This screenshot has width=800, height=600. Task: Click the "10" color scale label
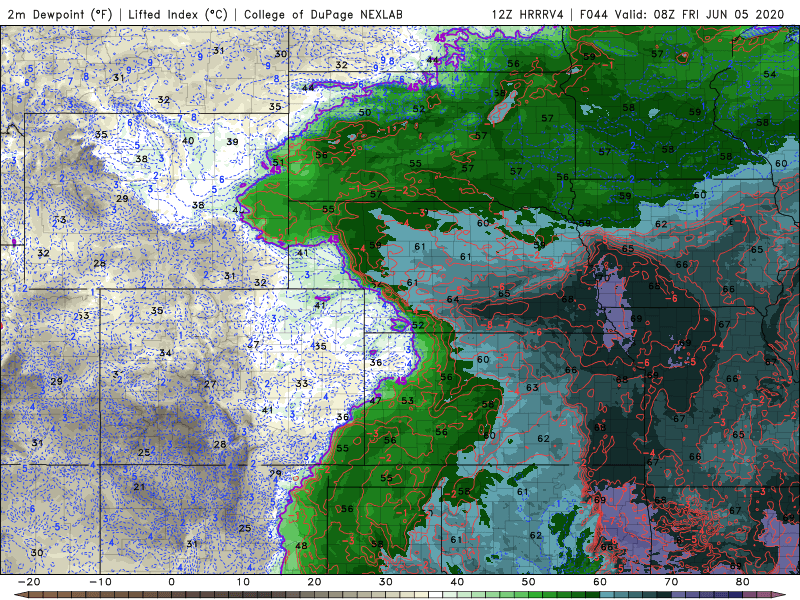point(243,582)
